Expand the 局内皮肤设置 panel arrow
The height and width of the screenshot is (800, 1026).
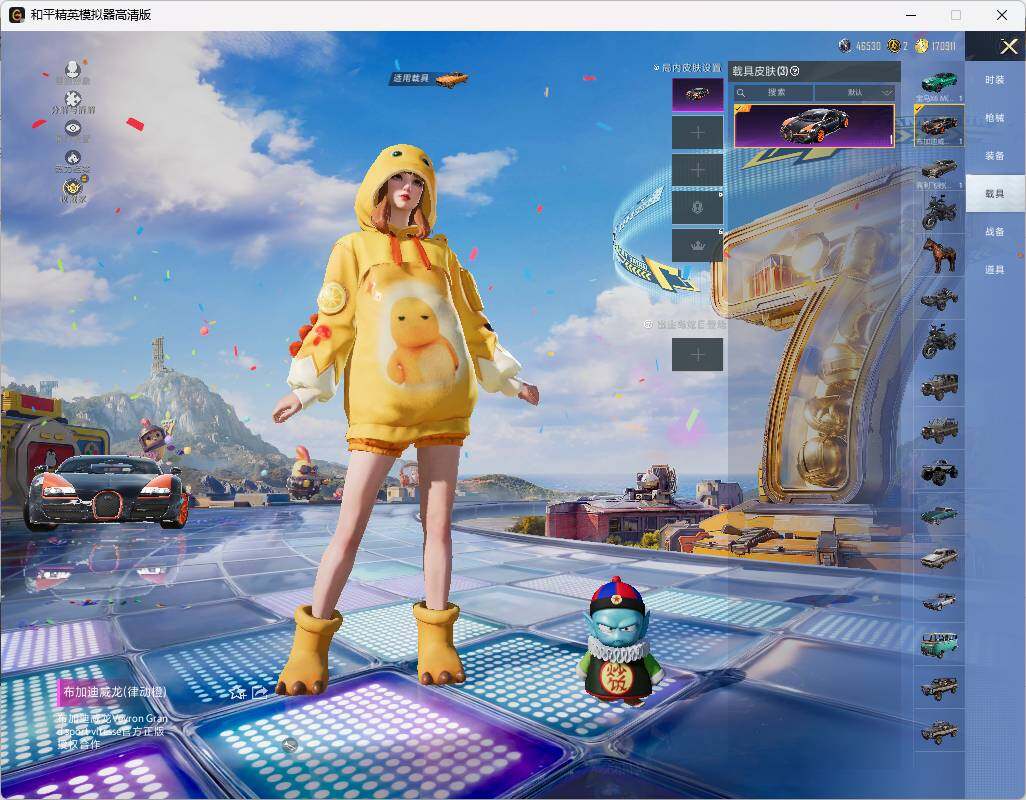pyautogui.click(x=656, y=67)
